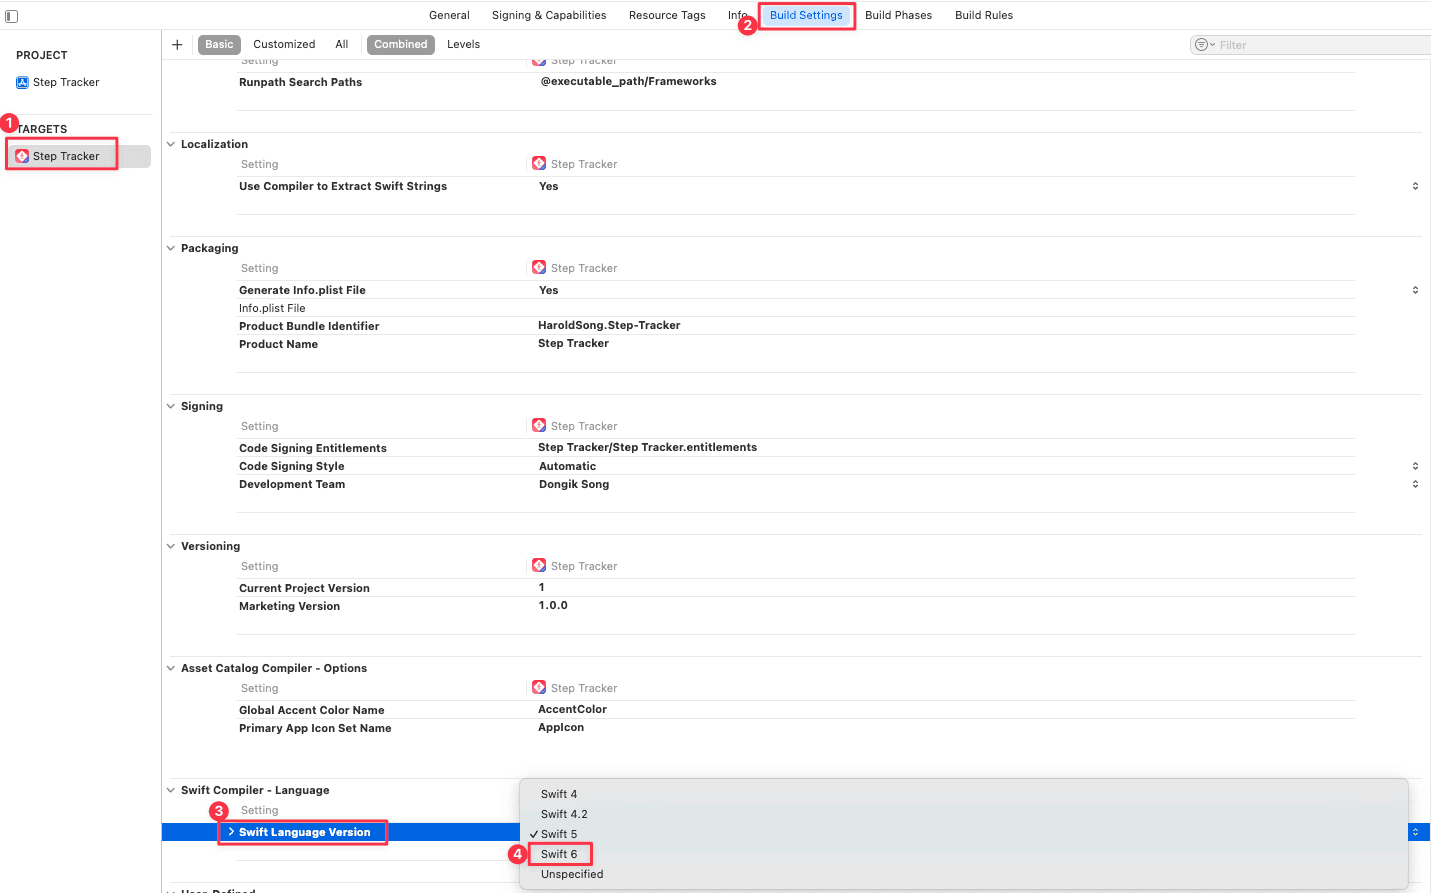
Task: Switch to Levels view mode
Action: pyautogui.click(x=463, y=44)
